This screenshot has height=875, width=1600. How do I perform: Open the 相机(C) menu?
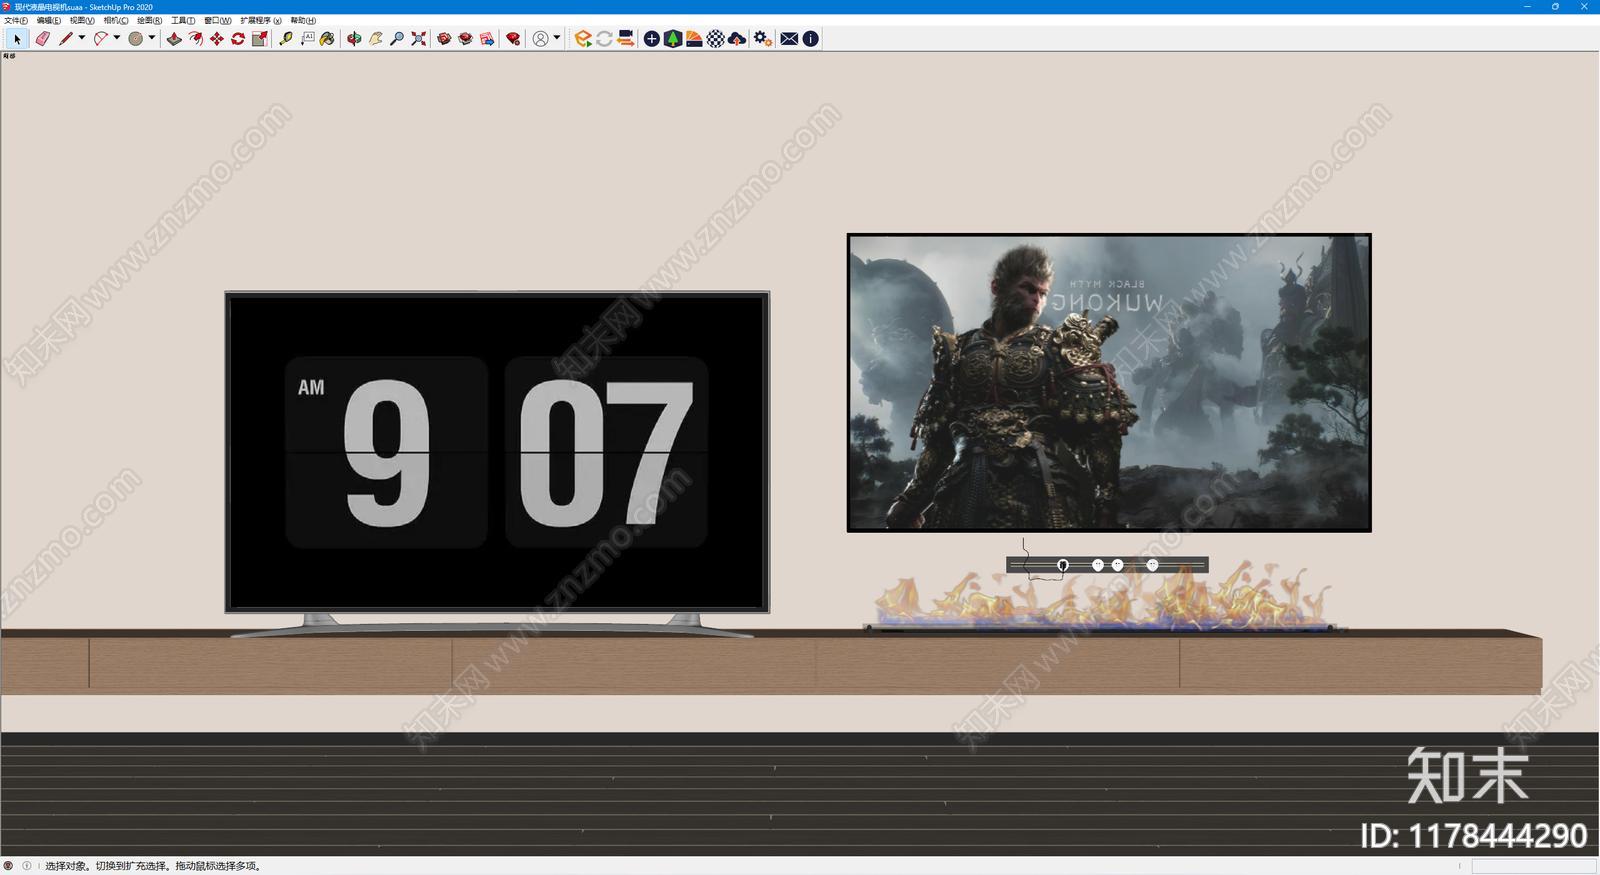click(x=116, y=20)
